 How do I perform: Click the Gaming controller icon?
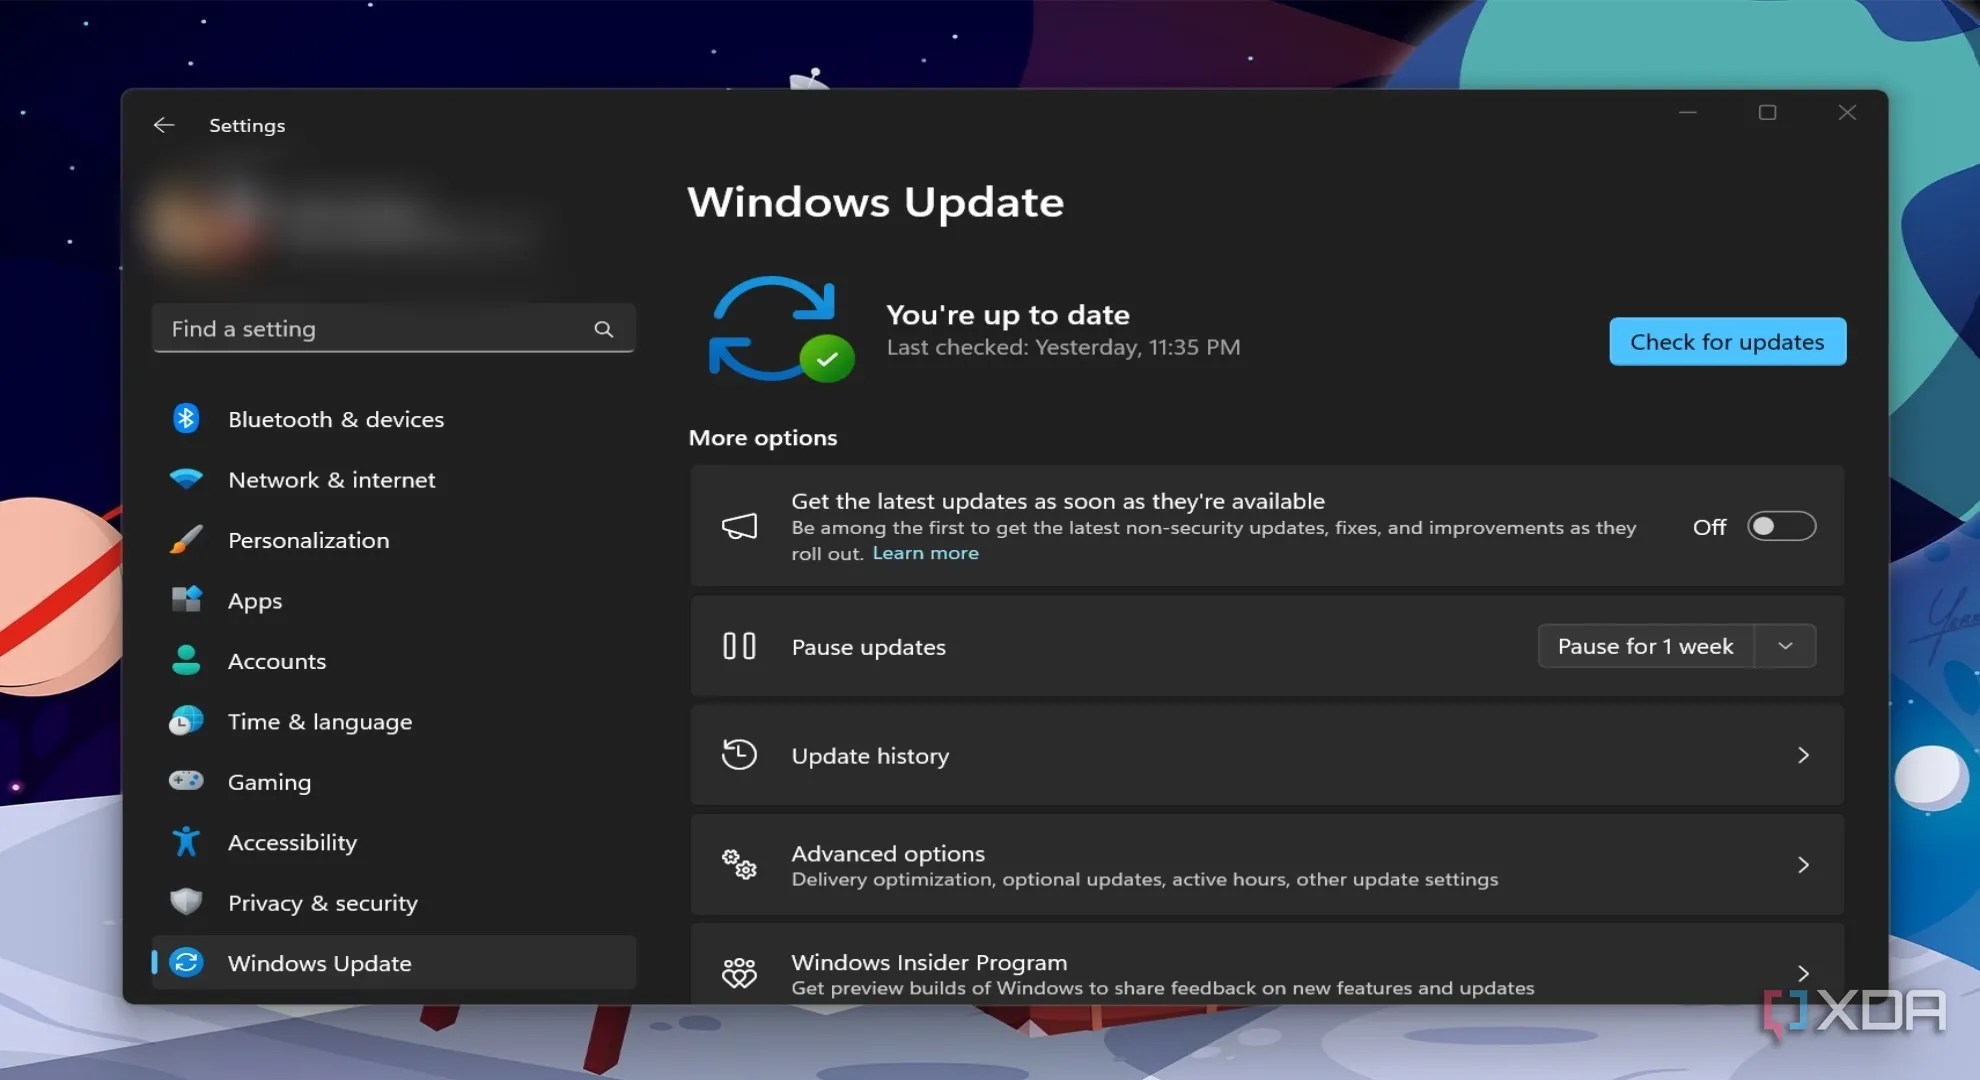pyautogui.click(x=186, y=781)
